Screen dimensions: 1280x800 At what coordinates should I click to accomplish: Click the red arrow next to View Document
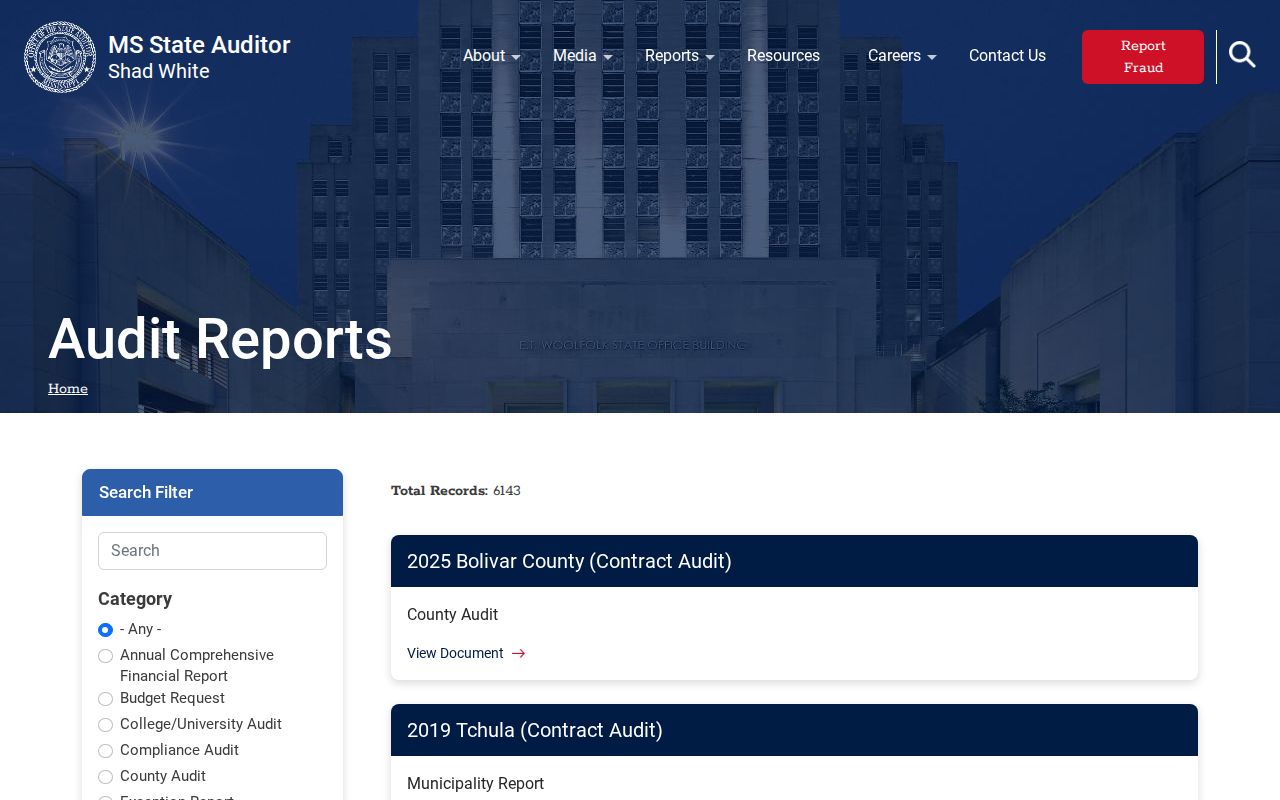point(518,654)
